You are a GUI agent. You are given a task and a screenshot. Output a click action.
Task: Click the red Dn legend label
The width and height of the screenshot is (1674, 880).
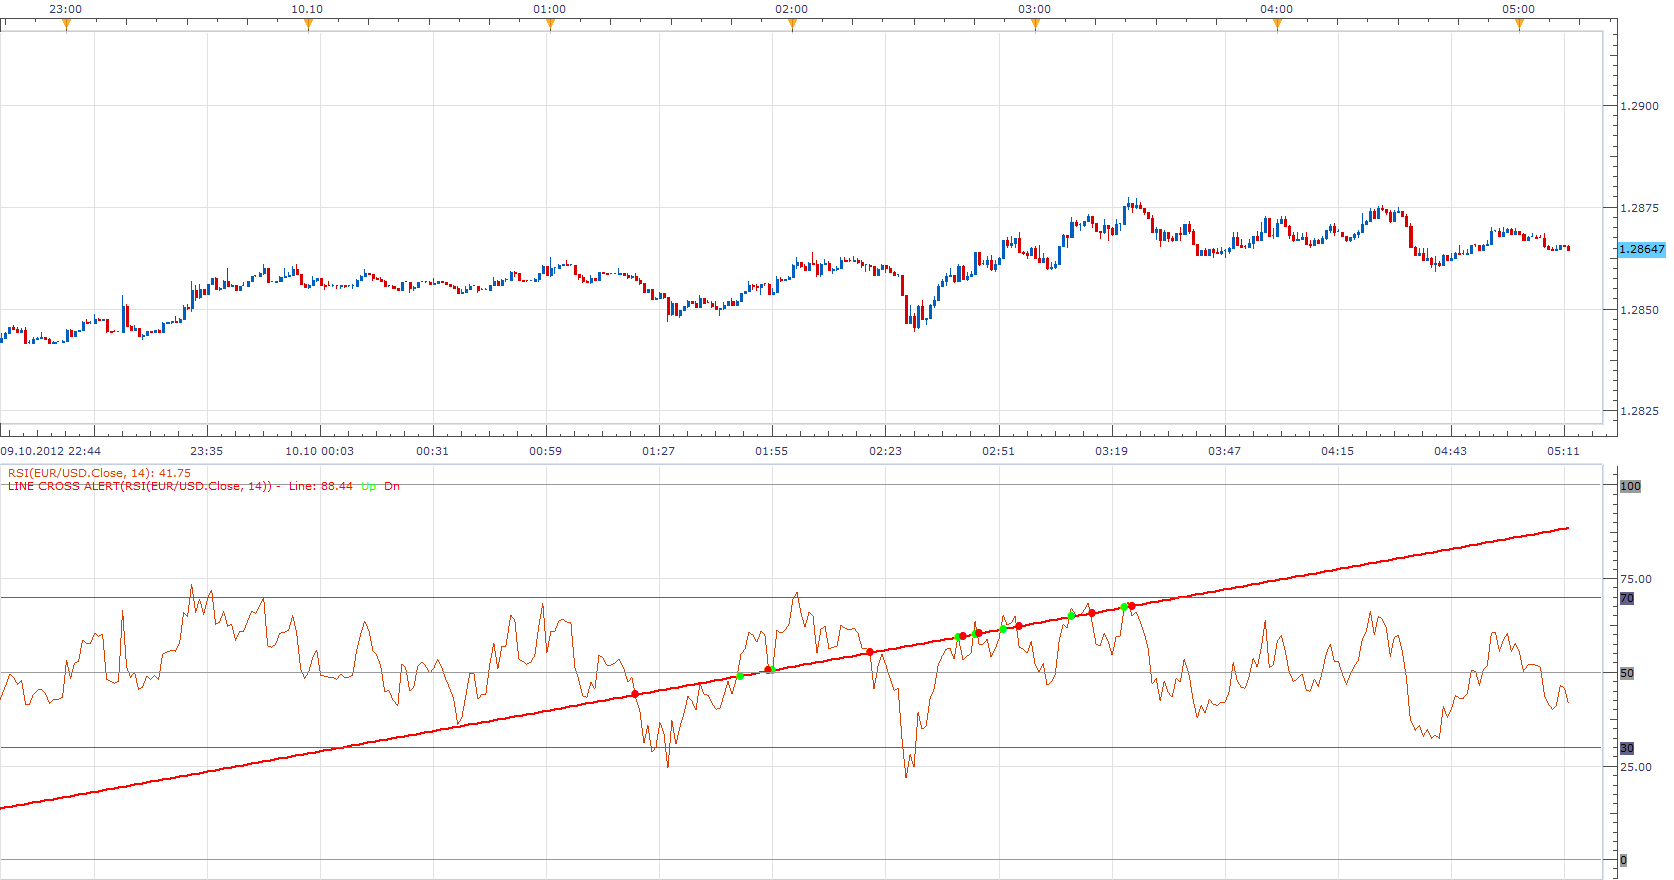pos(392,486)
